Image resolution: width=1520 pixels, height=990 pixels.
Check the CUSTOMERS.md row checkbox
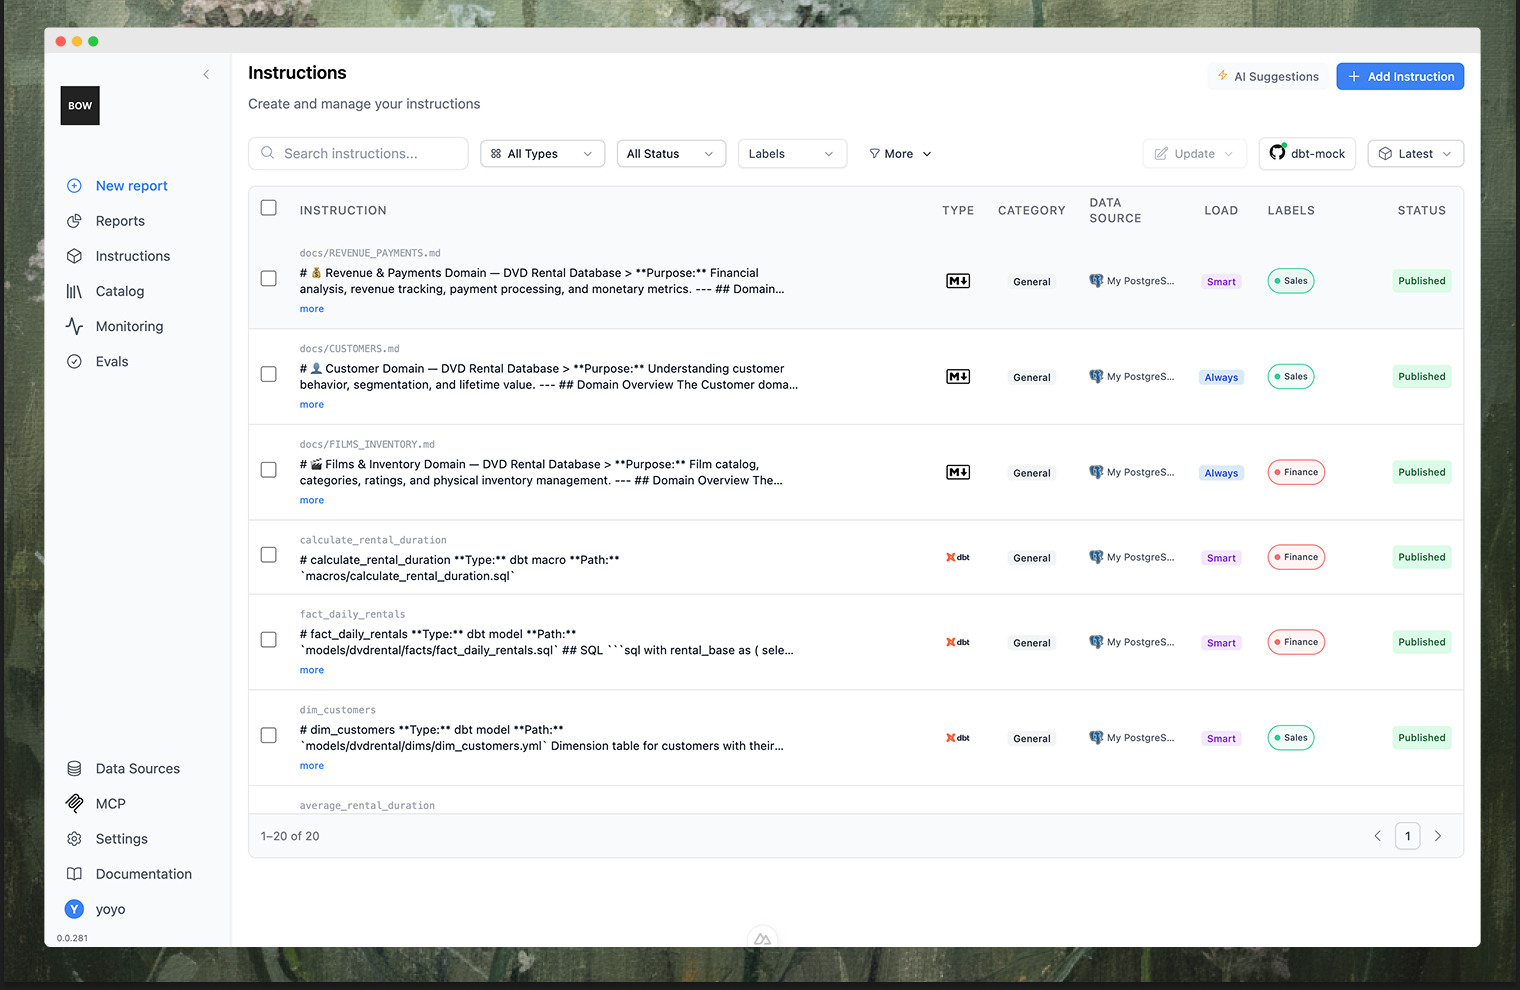tap(268, 374)
